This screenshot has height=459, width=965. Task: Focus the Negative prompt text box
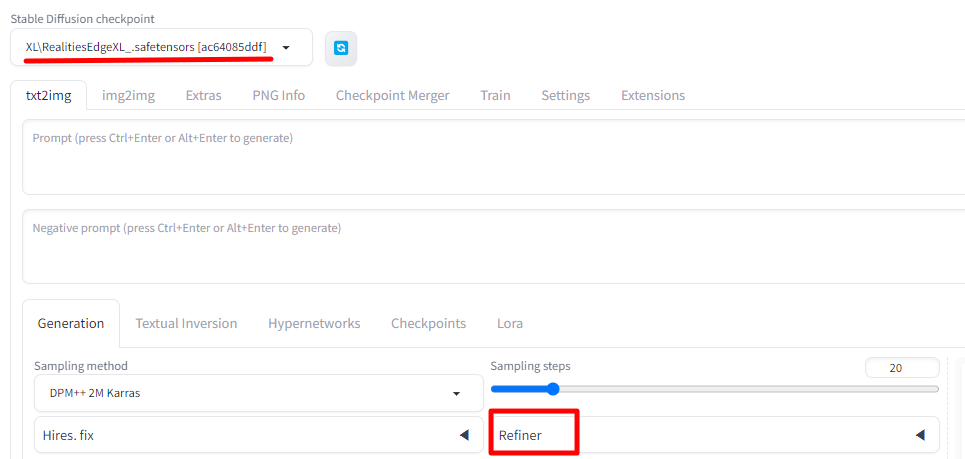tap(494, 247)
